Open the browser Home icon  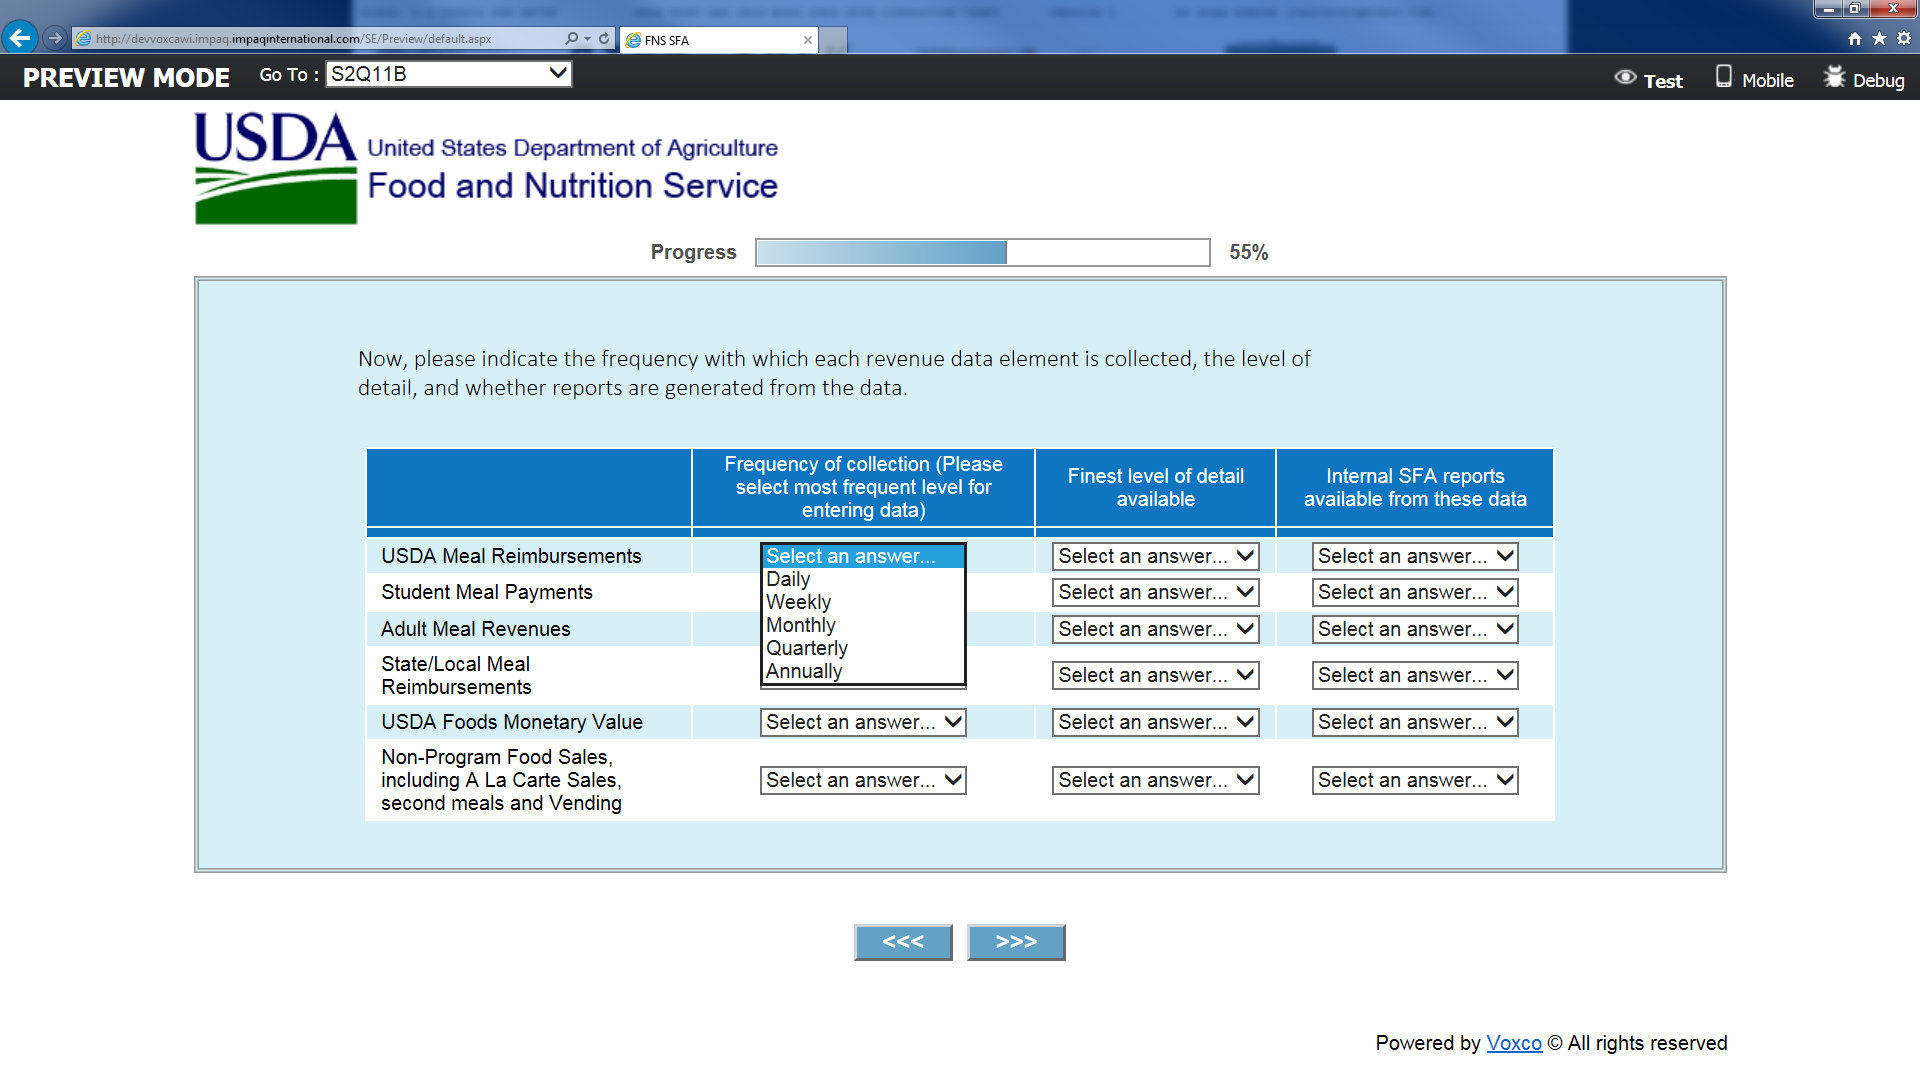[1855, 39]
